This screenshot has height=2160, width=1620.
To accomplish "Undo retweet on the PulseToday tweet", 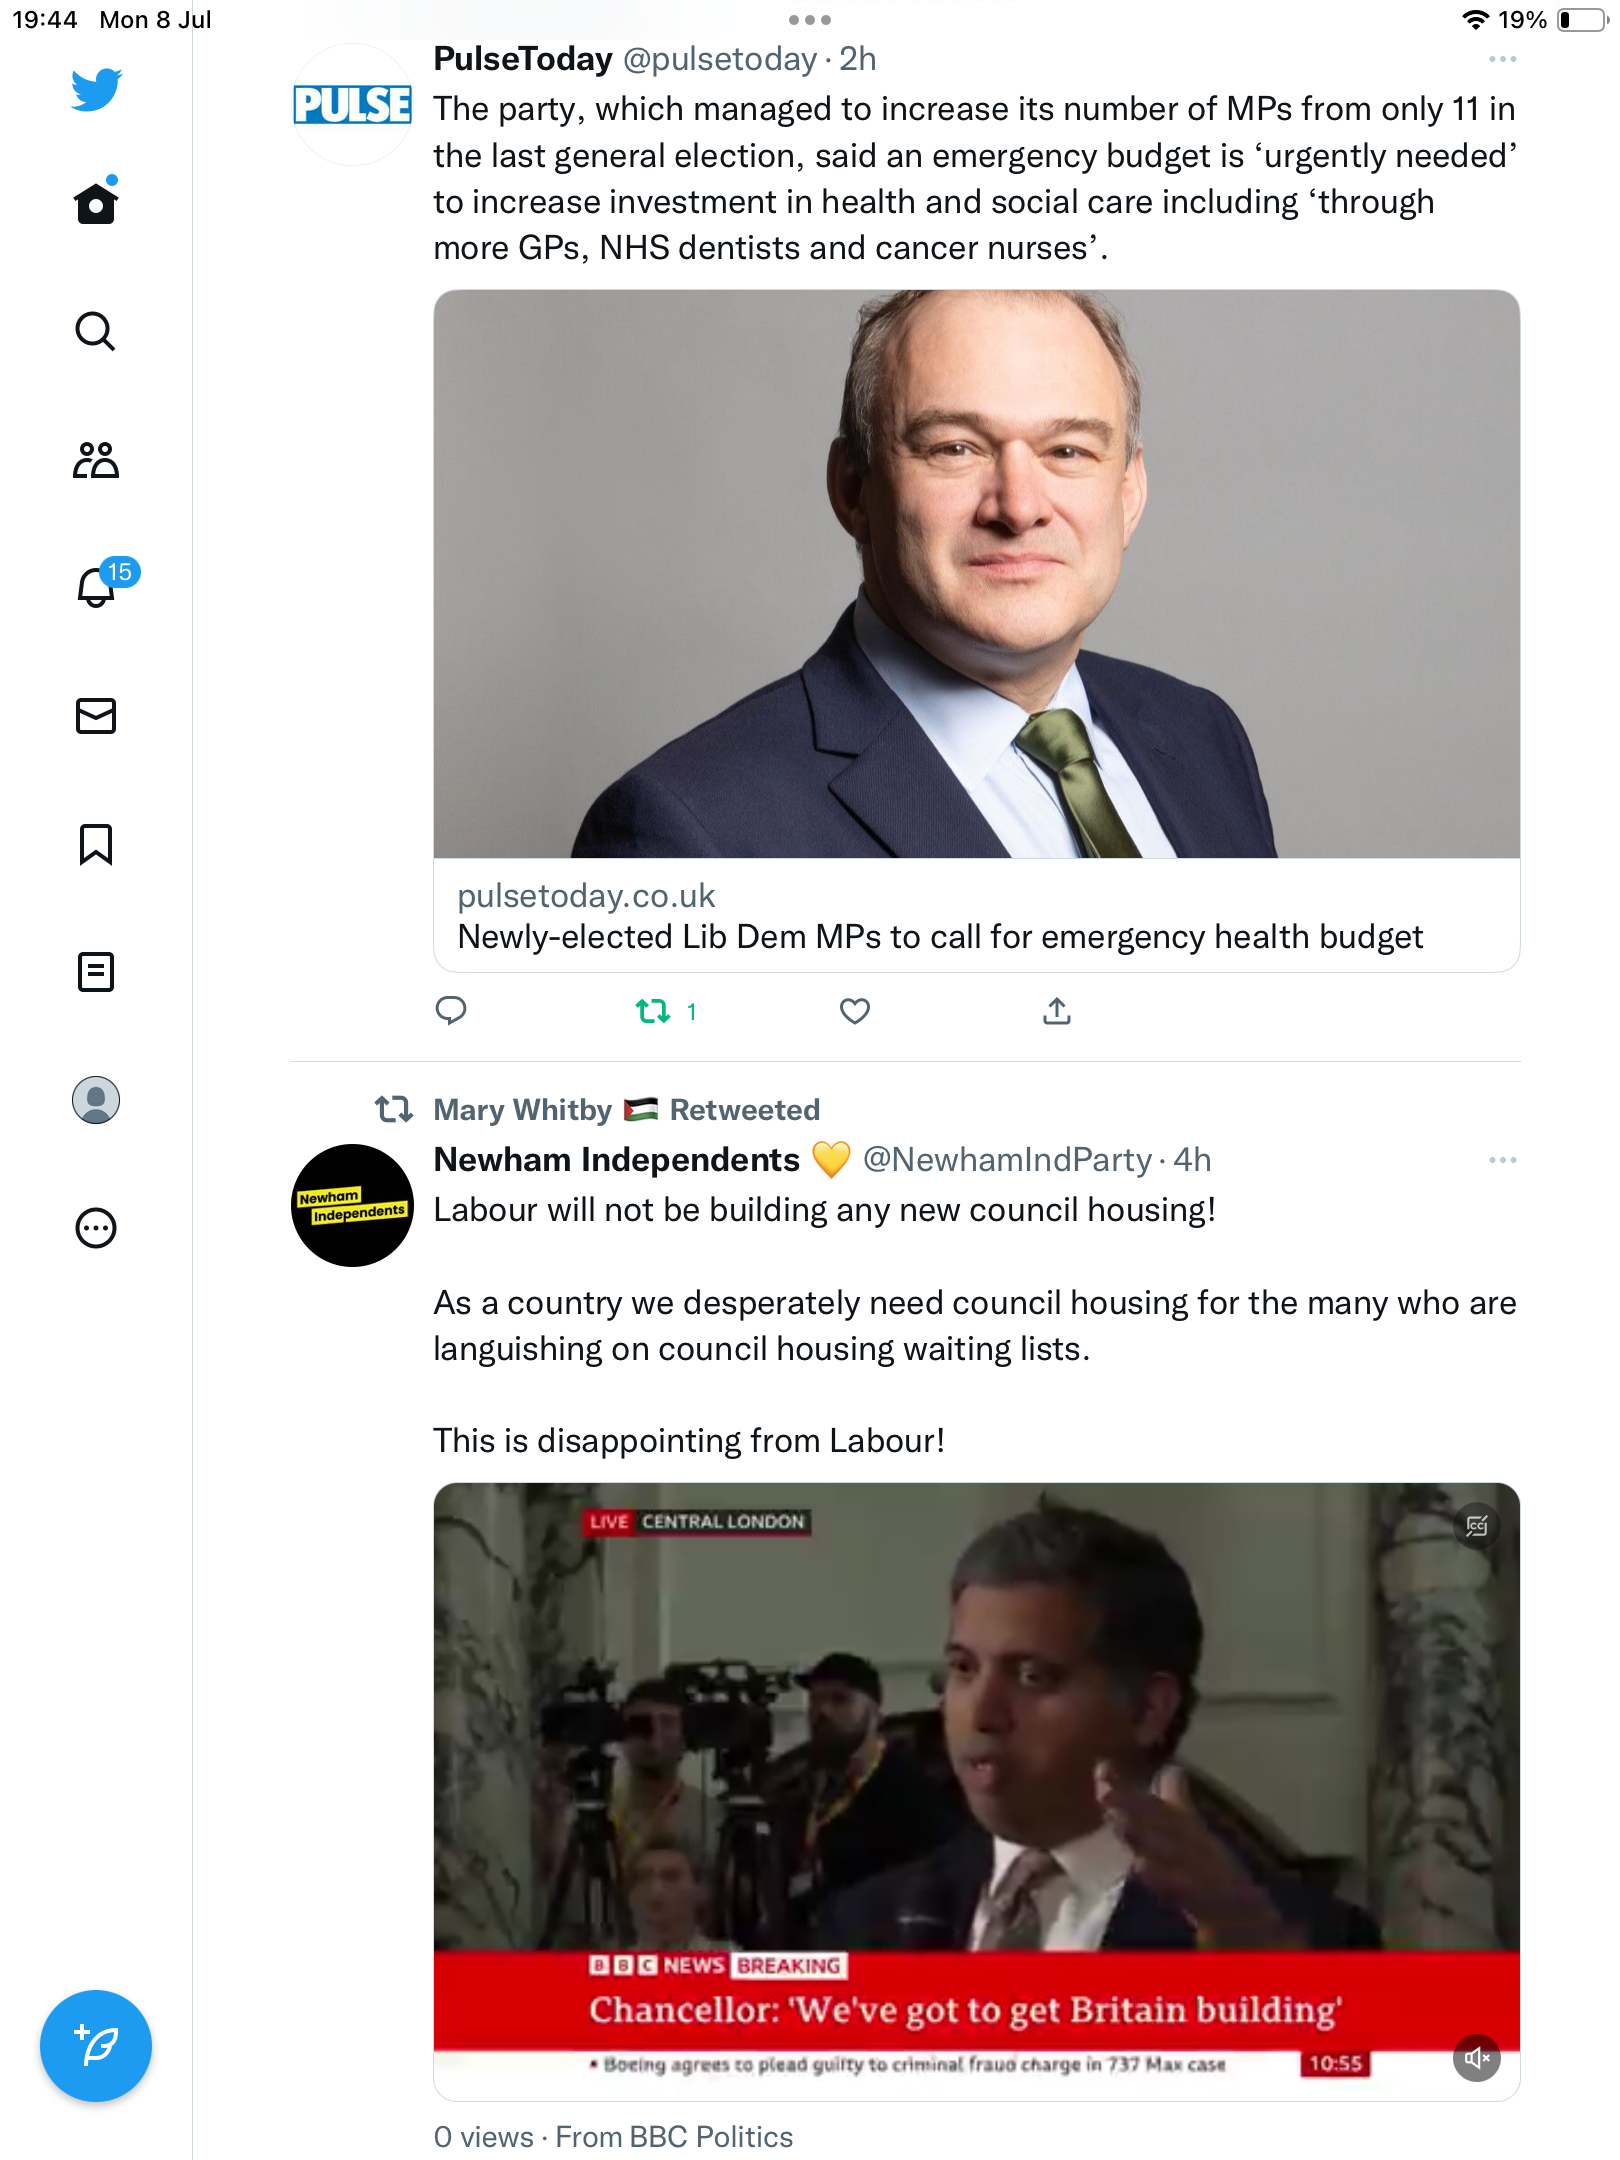I will 654,1012.
